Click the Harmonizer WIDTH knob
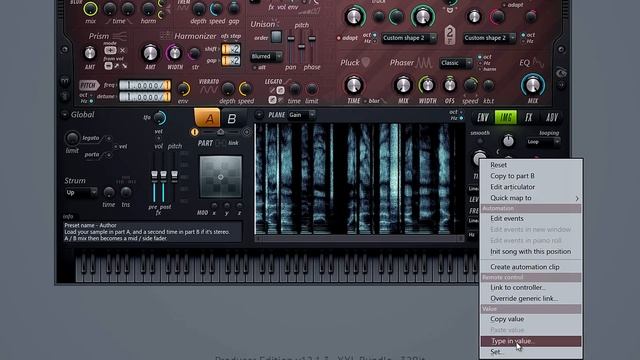640x360 pixels. pos(175,53)
